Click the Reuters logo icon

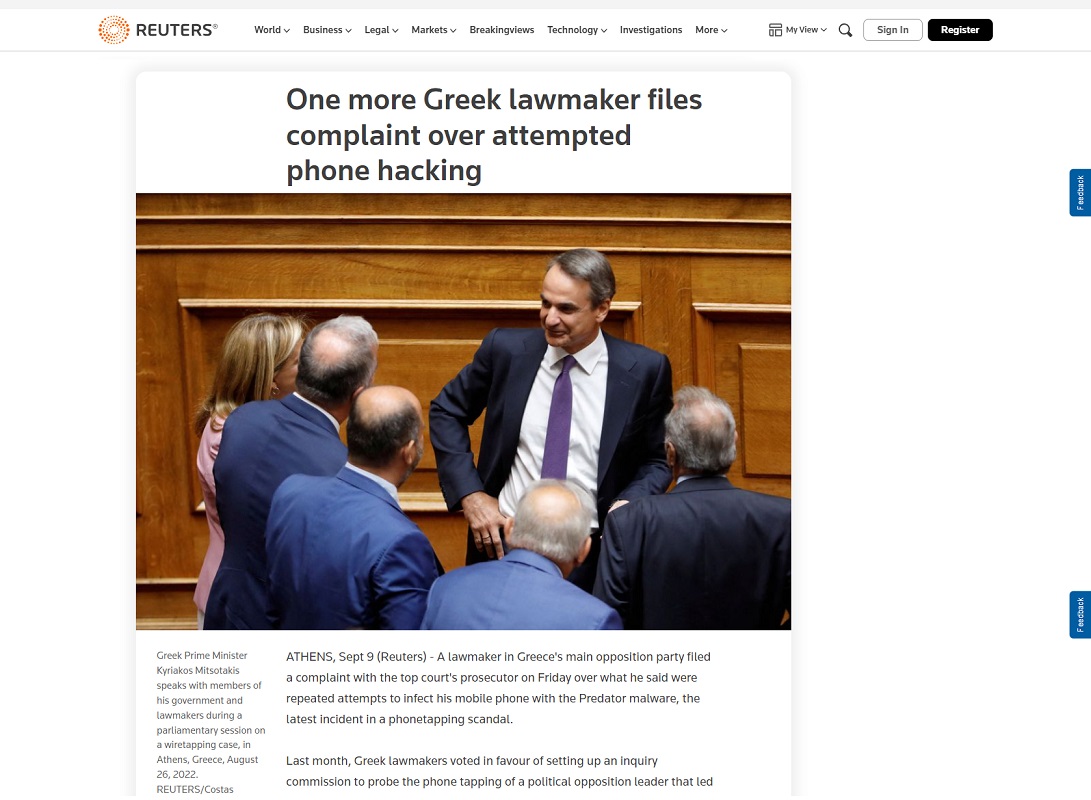click(x=113, y=30)
